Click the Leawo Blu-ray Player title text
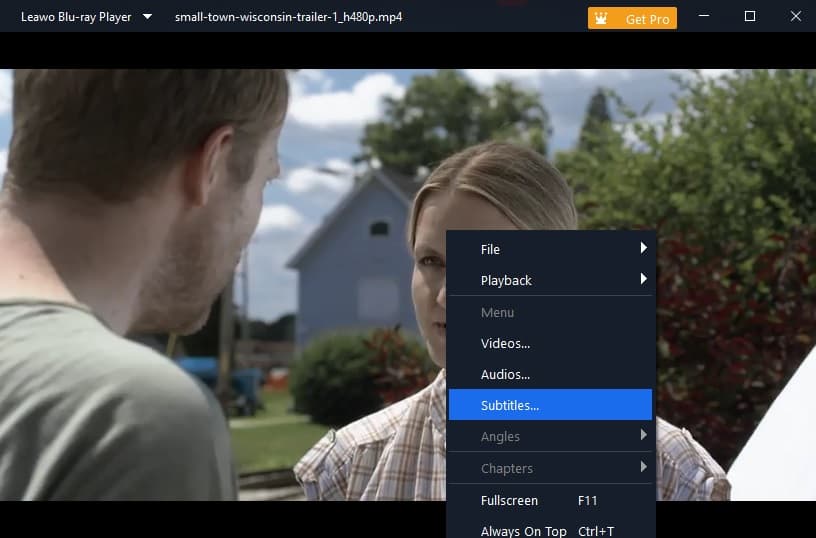The width and height of the screenshot is (816, 538). 76,17
